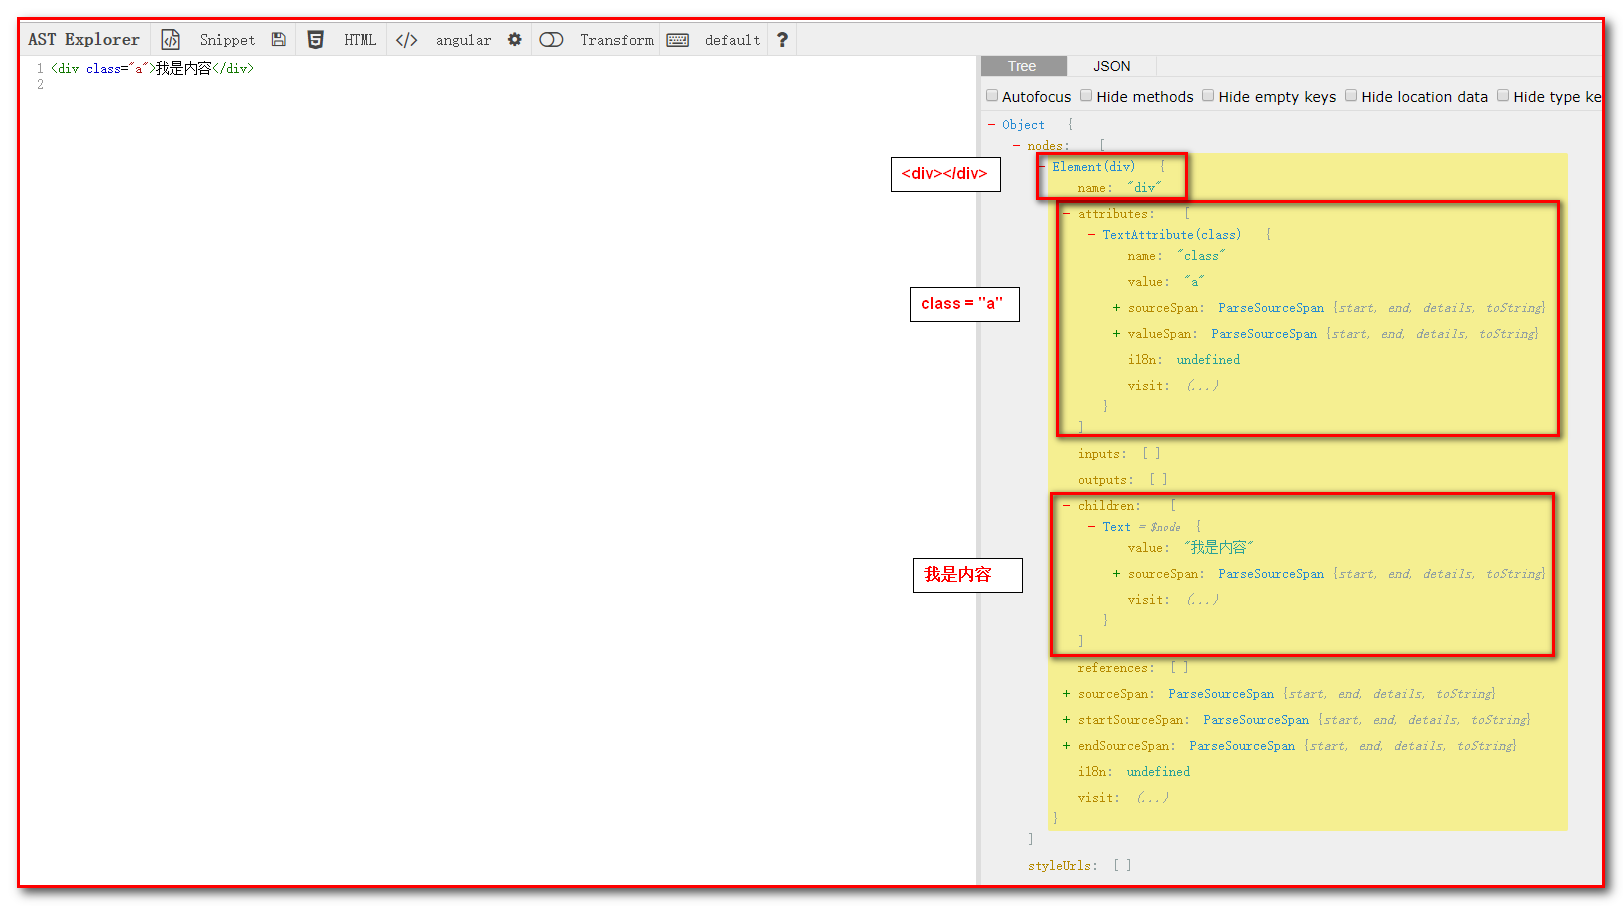Image resolution: width=1623 pixels, height=906 pixels.
Task: Expand the startSourceSpan entry
Action: coord(1066,720)
